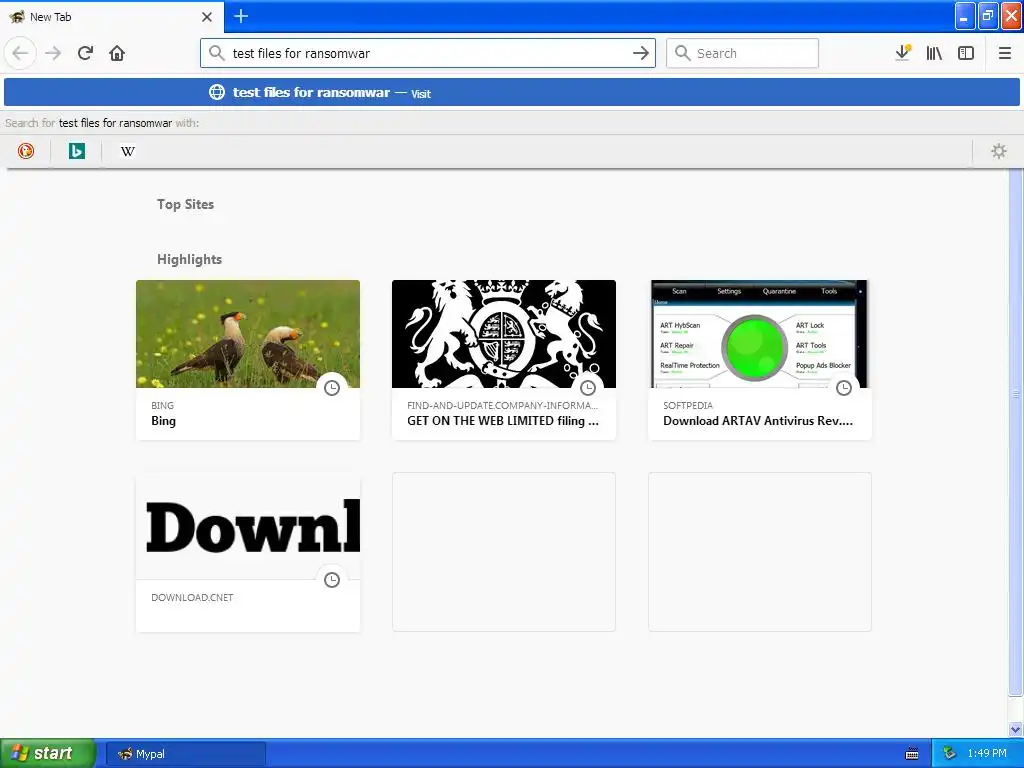Open a new tab with plus button

241,16
